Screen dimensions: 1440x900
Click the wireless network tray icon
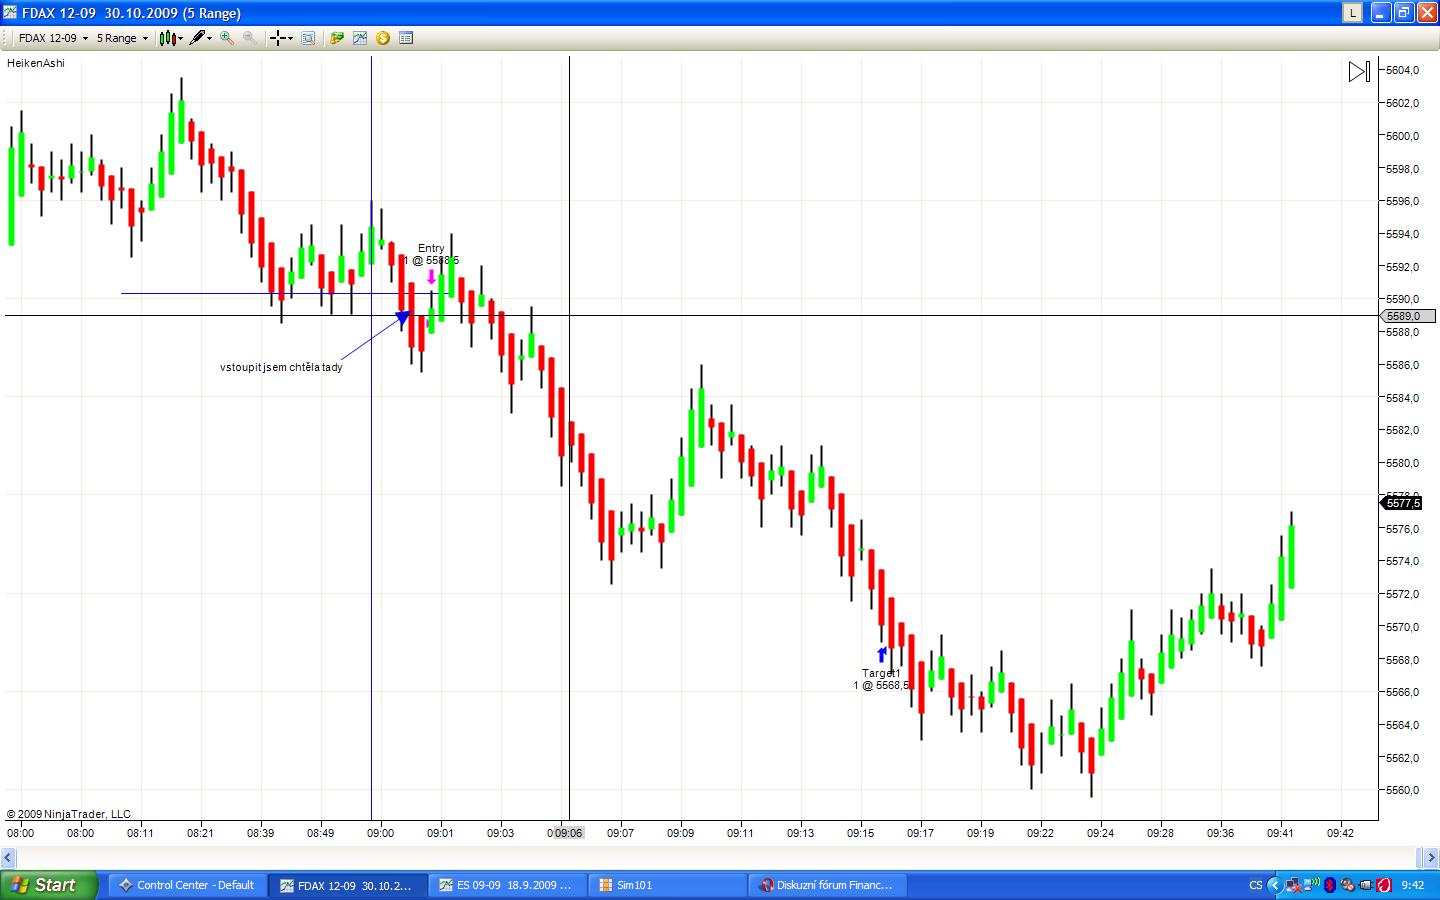click(1311, 885)
